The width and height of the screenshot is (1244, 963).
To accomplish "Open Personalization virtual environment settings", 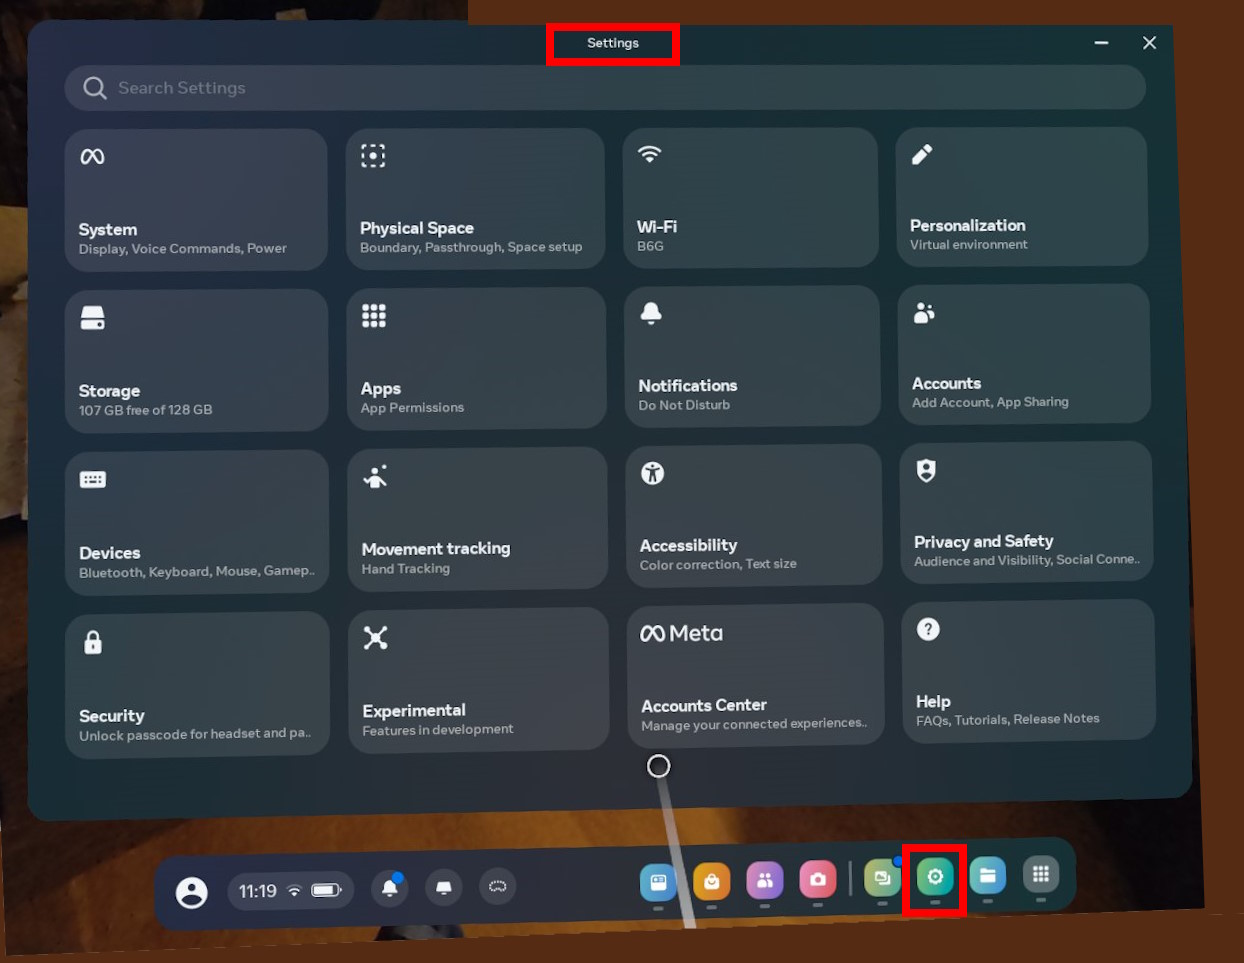I will [x=1021, y=196].
